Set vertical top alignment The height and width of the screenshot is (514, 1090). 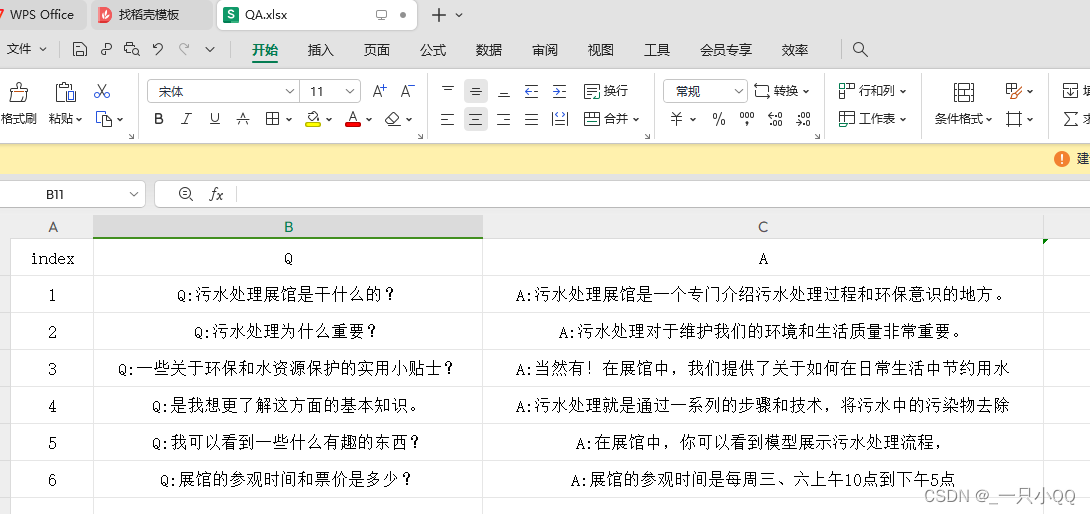448,91
